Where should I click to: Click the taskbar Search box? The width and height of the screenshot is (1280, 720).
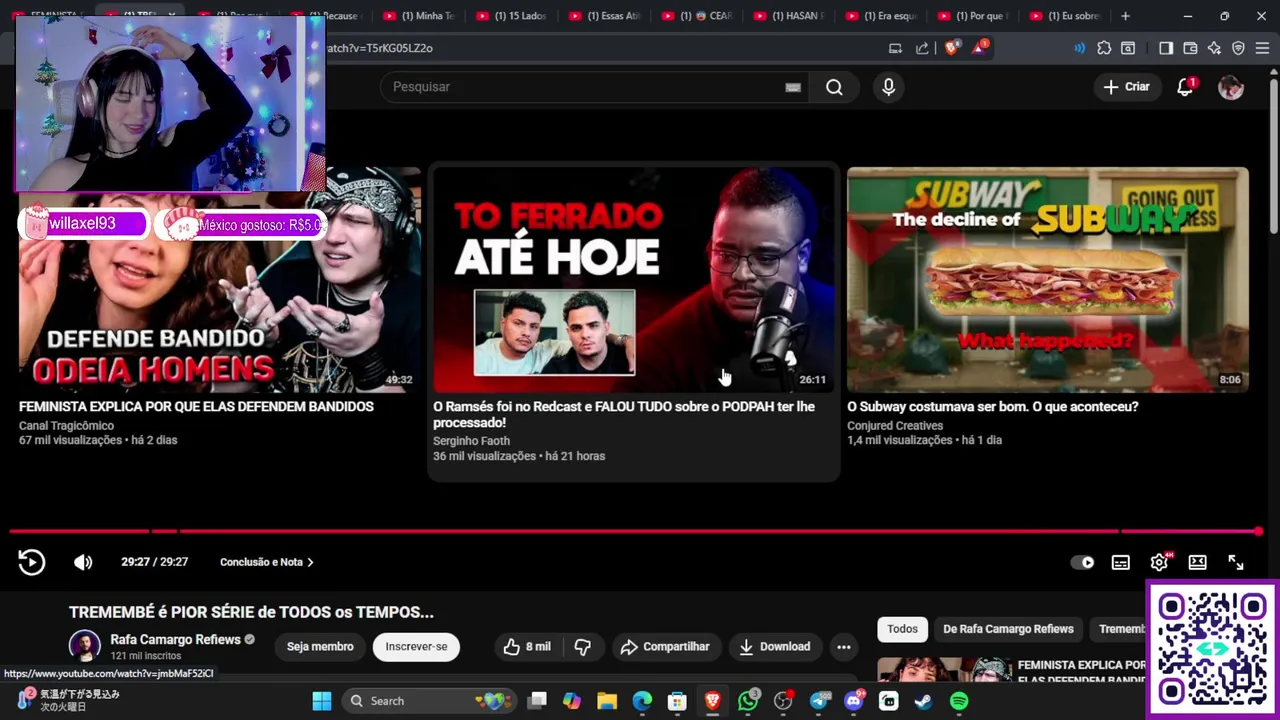428,701
